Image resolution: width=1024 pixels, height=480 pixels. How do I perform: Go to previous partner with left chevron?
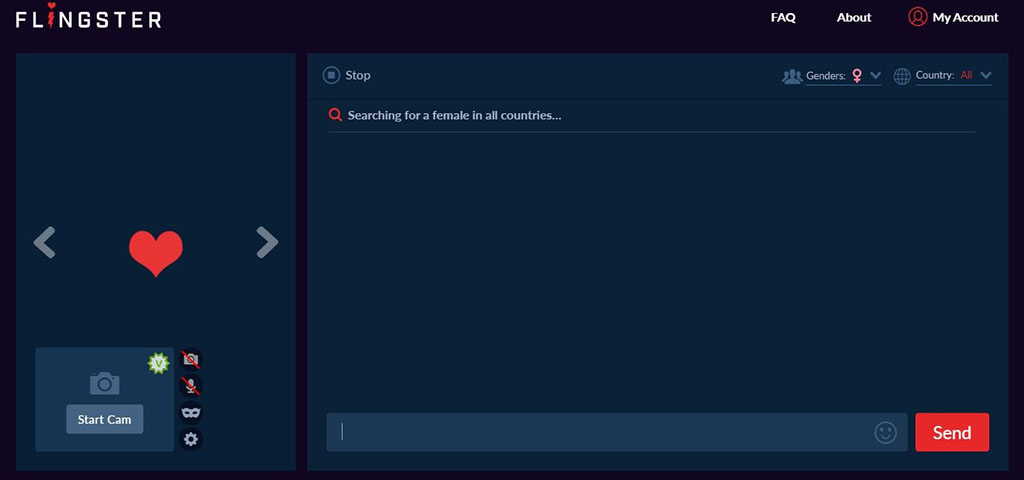[44, 242]
